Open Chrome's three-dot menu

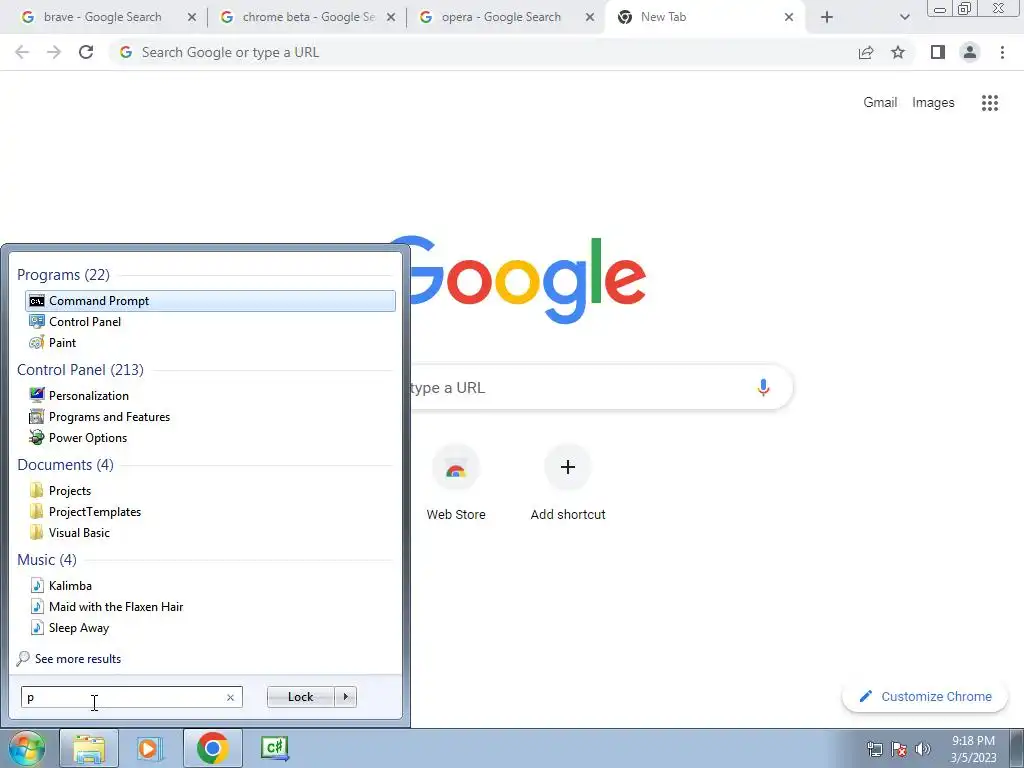pyautogui.click(x=1002, y=52)
